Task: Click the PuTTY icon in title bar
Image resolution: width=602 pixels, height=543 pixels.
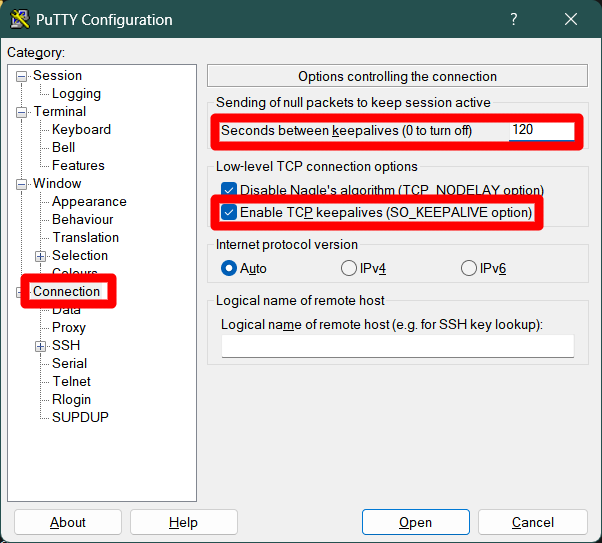Action: [x=20, y=19]
